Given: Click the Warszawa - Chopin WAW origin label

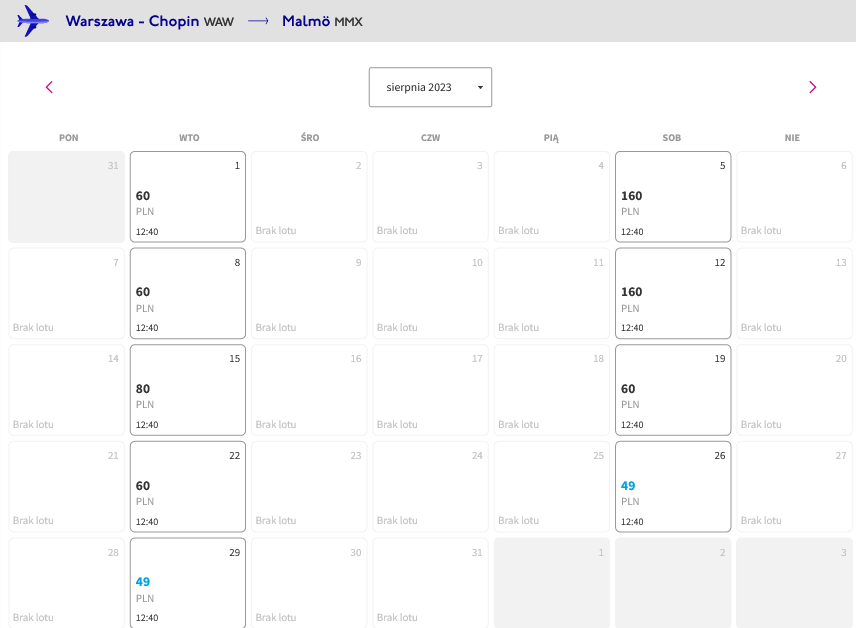Looking at the screenshot, I should tap(150, 21).
